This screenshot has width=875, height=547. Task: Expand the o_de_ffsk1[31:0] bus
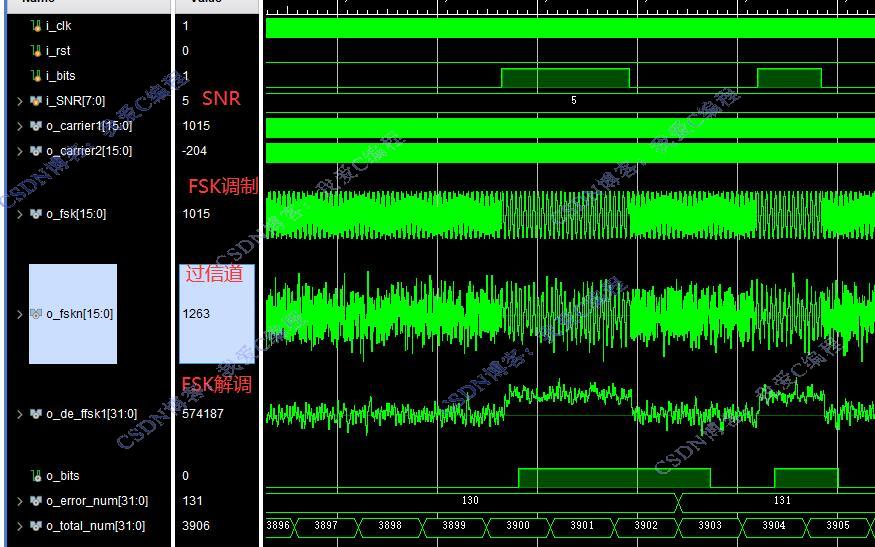20,414
